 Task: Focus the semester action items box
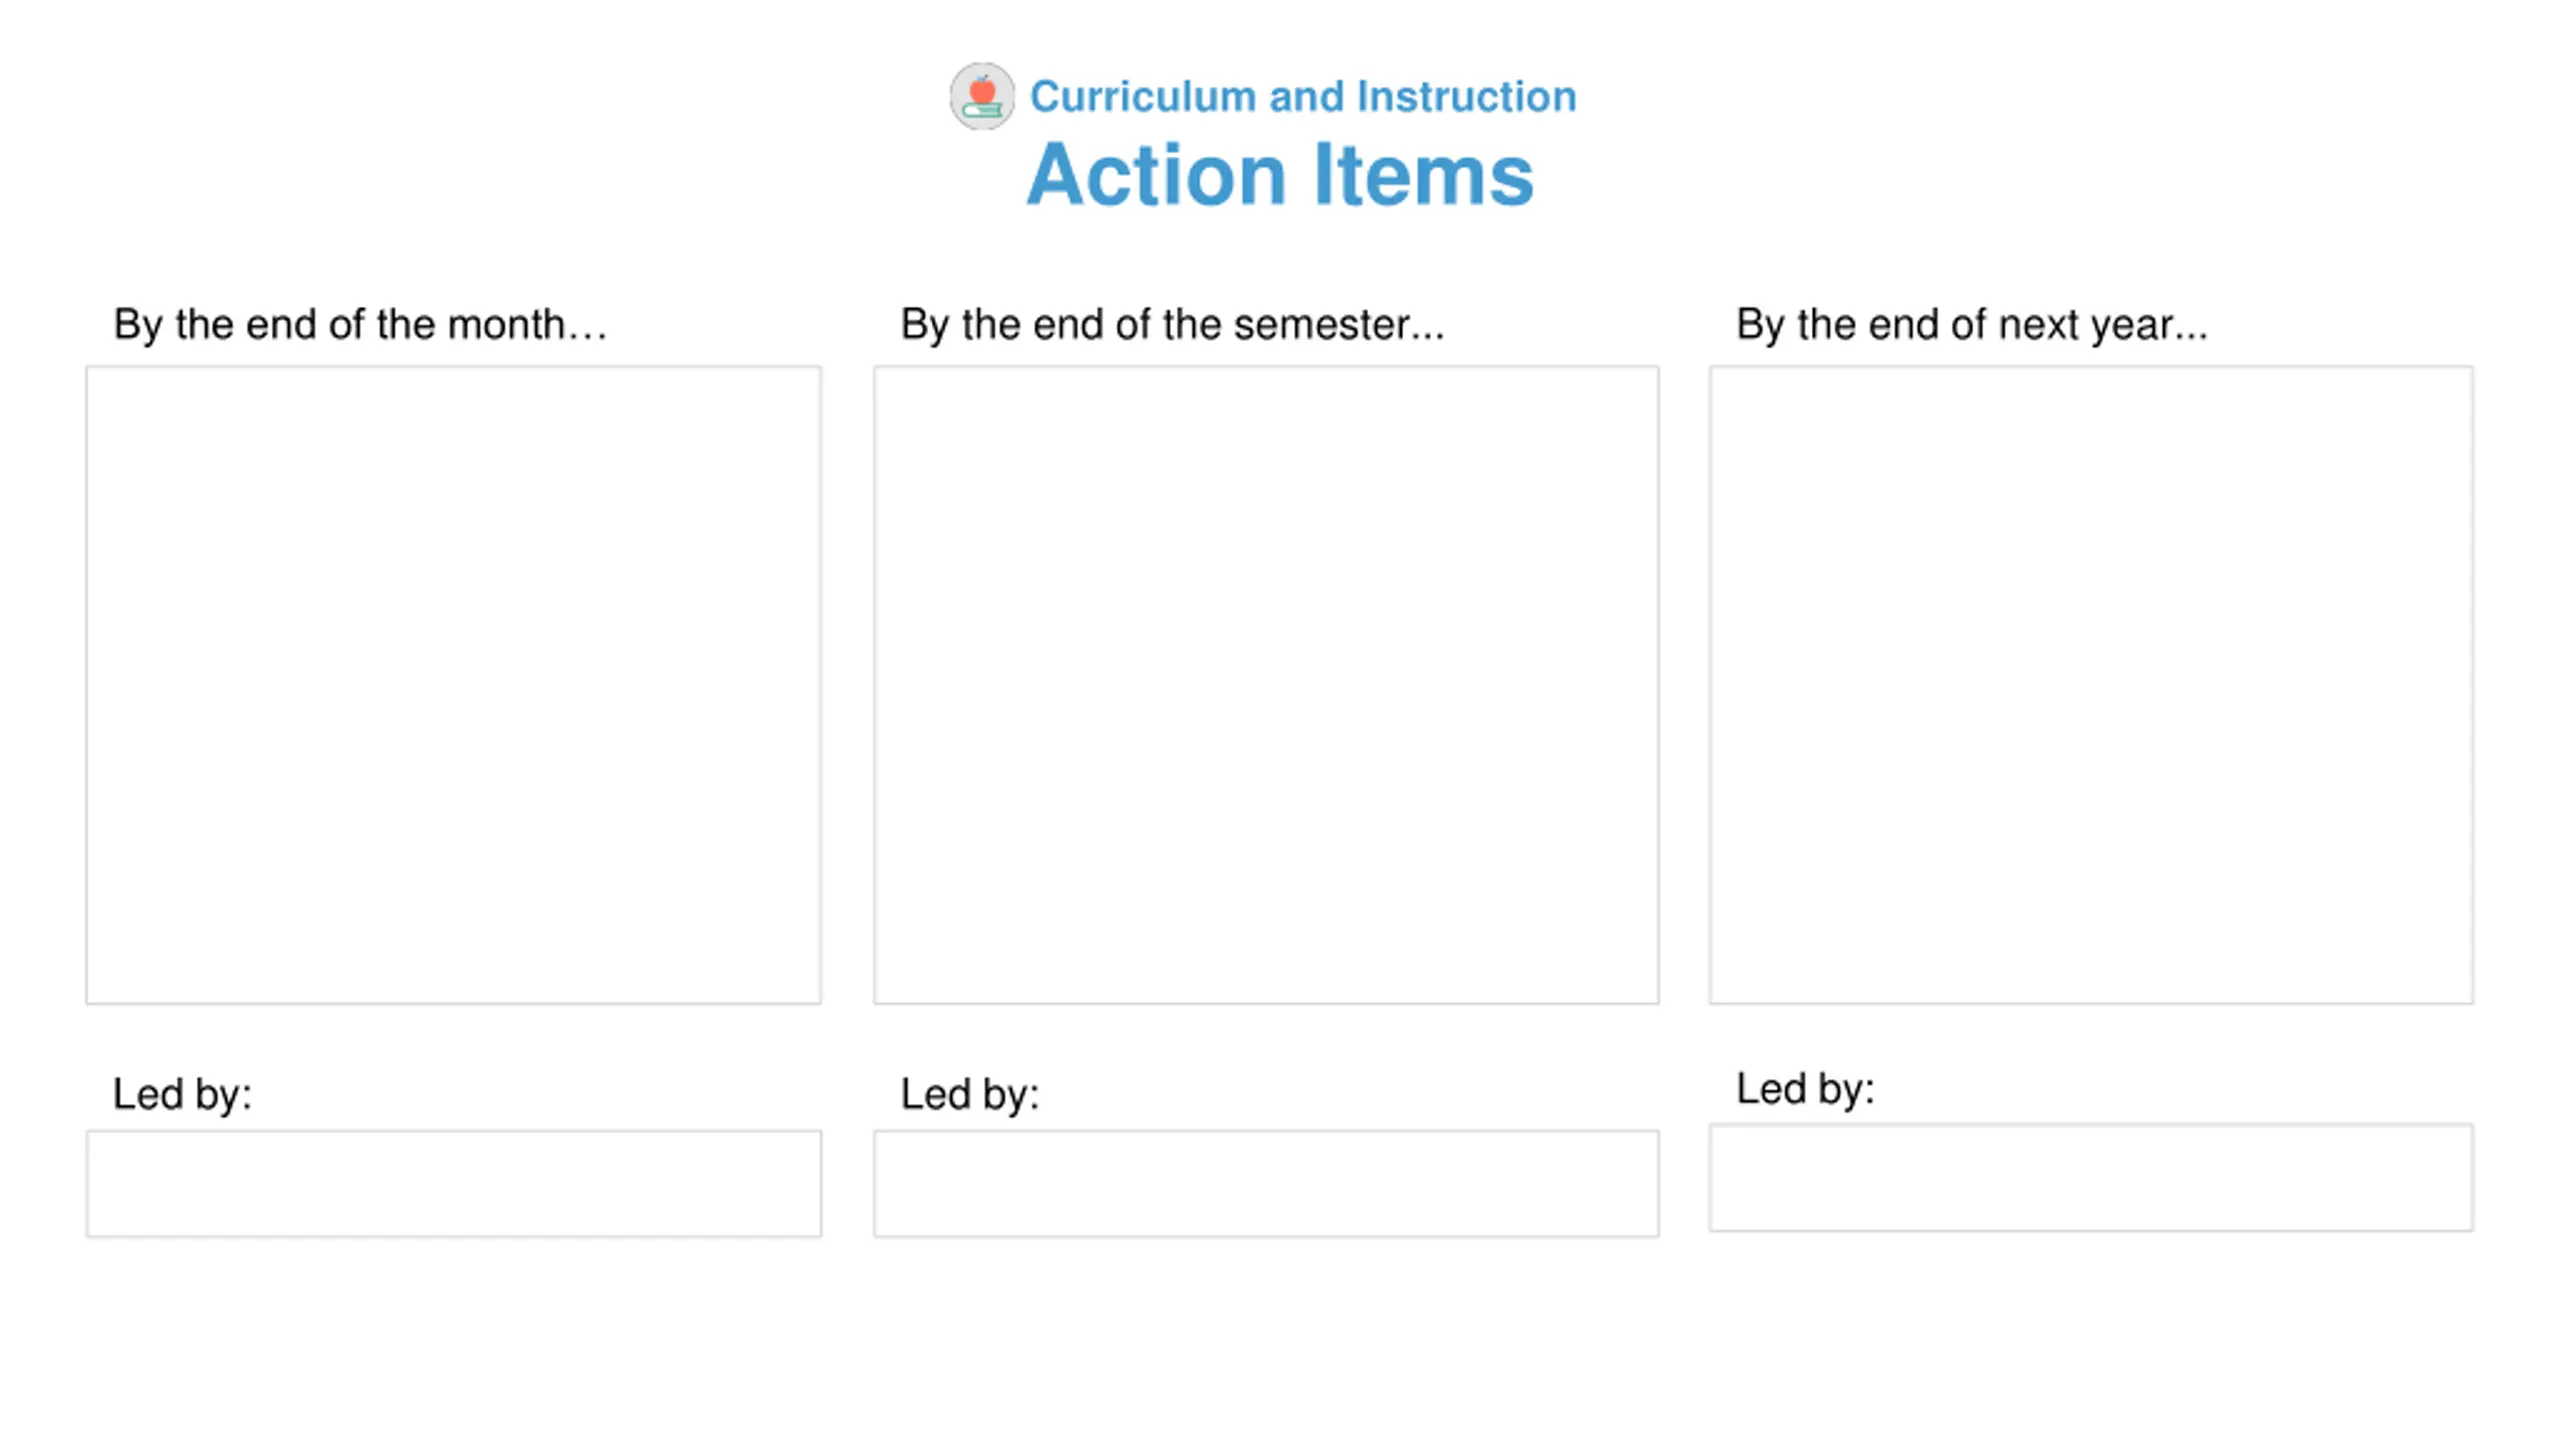[1266, 685]
